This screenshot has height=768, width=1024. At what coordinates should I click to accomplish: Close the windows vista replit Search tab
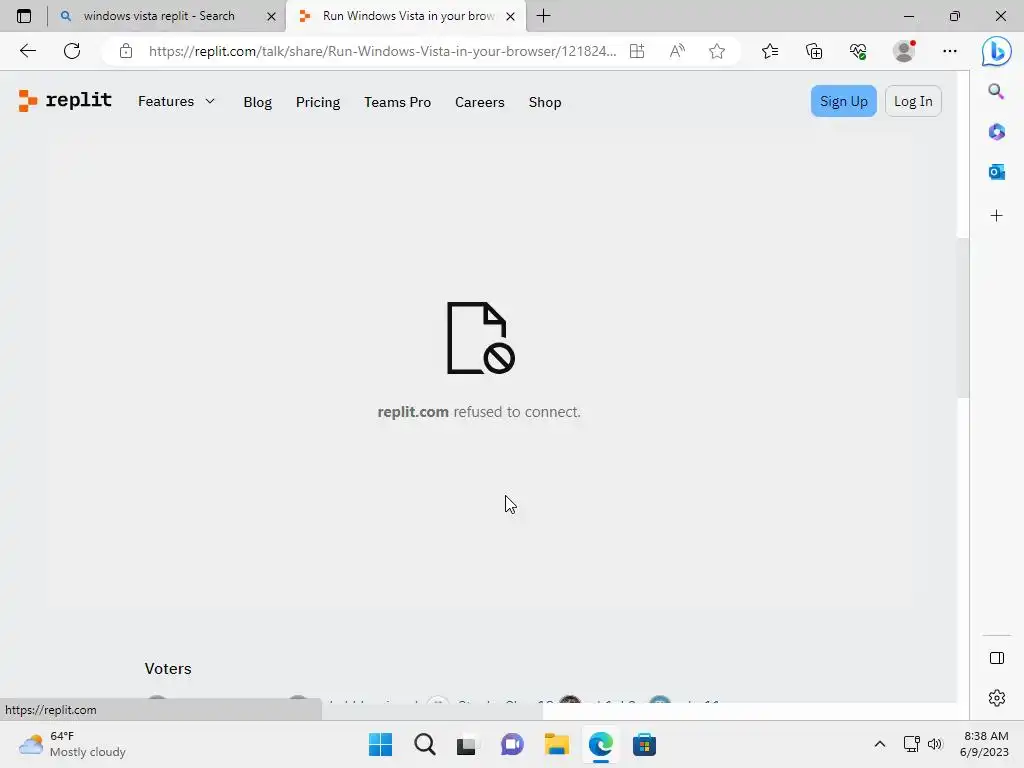272,16
